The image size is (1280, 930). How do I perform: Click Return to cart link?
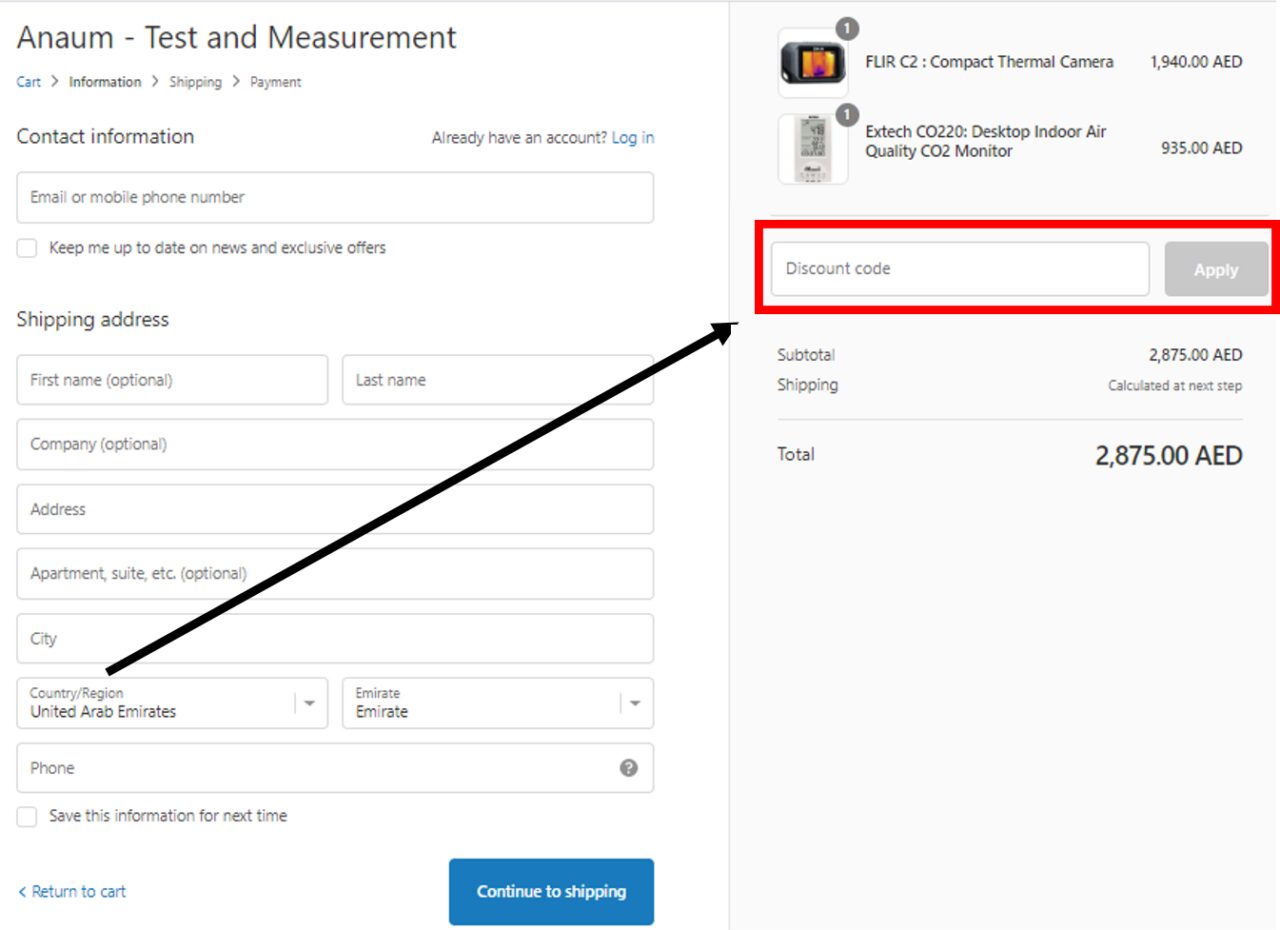point(72,892)
